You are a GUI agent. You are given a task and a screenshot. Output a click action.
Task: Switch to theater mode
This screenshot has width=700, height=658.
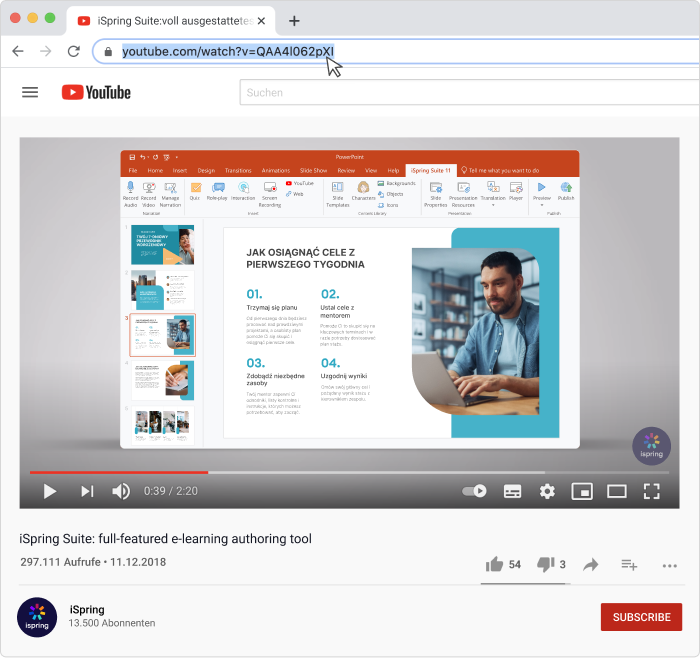617,491
